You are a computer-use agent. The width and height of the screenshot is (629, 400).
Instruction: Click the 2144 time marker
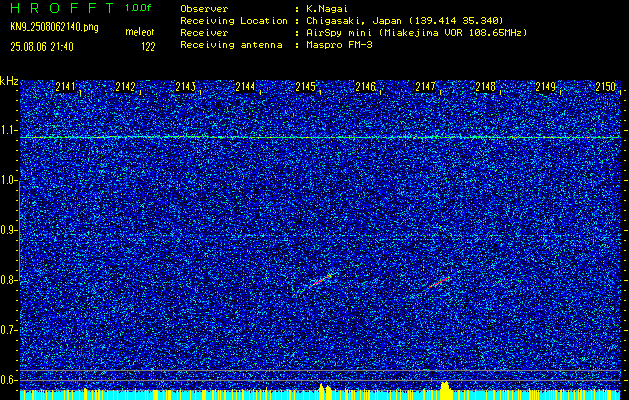(x=245, y=87)
